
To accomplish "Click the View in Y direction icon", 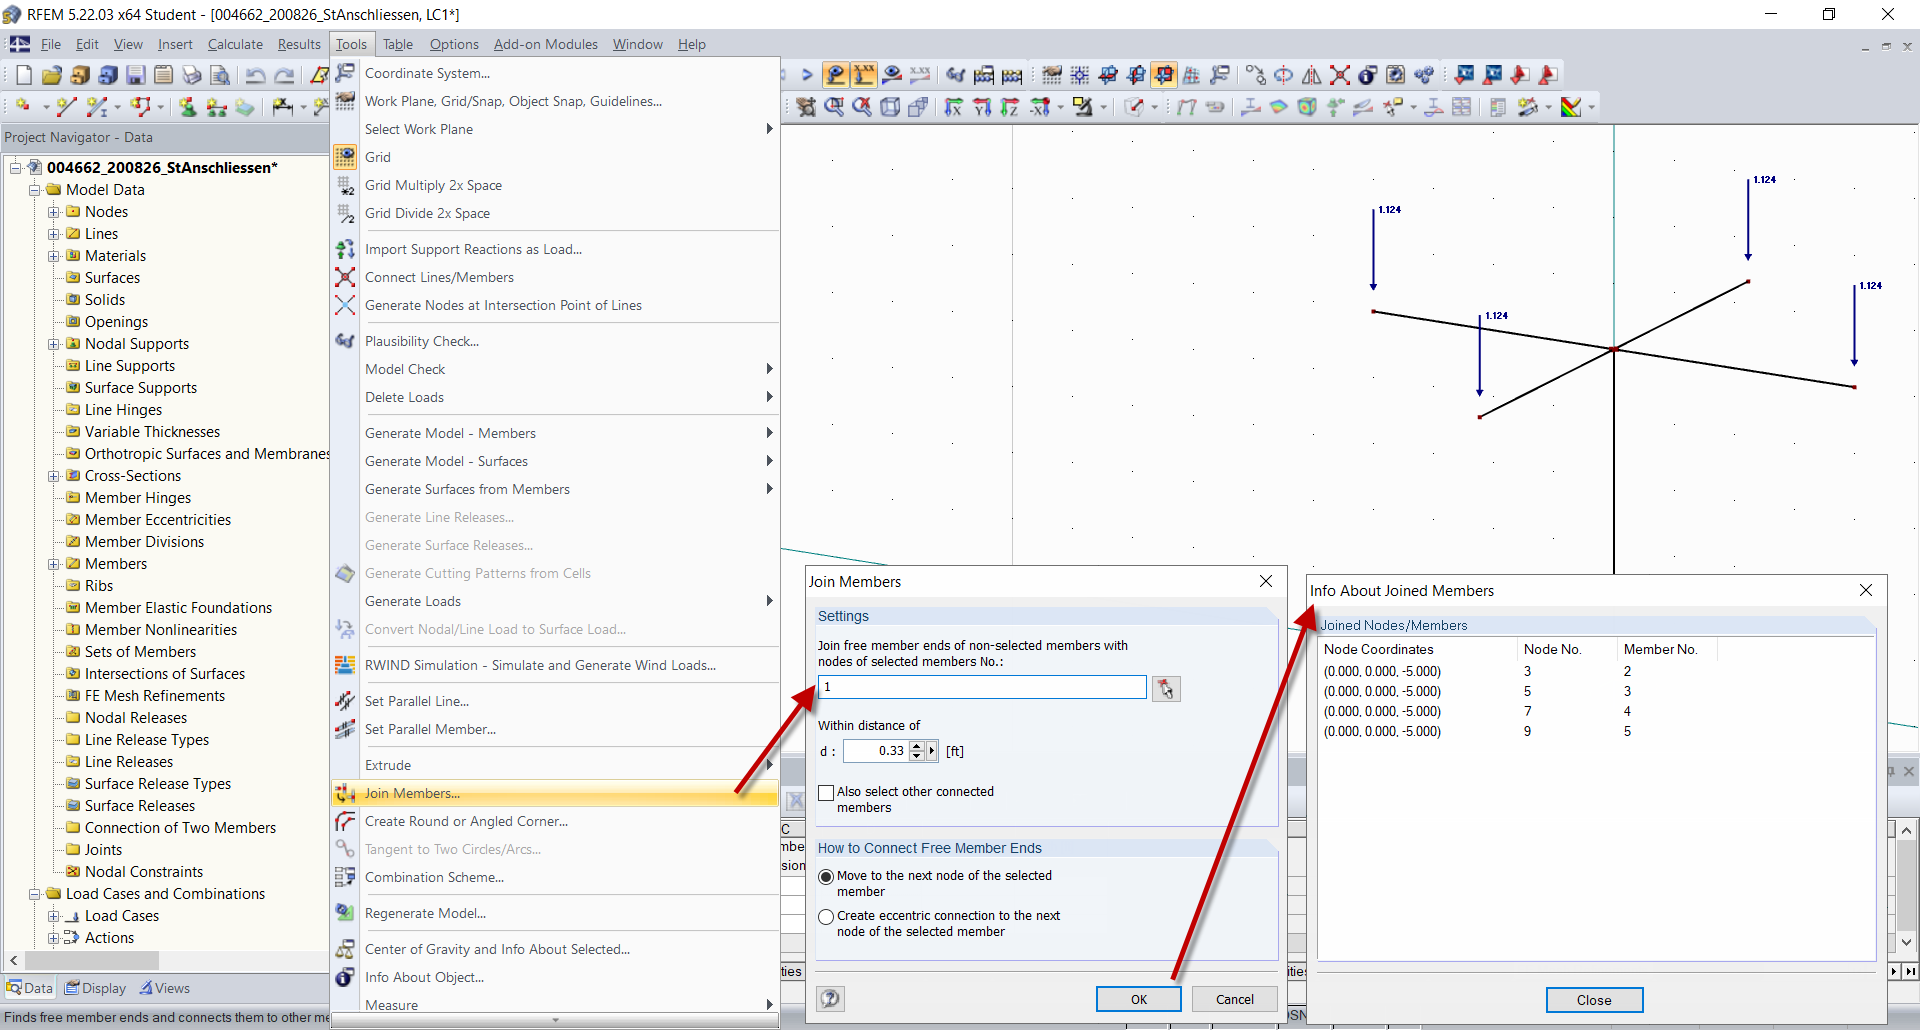I will click(982, 106).
